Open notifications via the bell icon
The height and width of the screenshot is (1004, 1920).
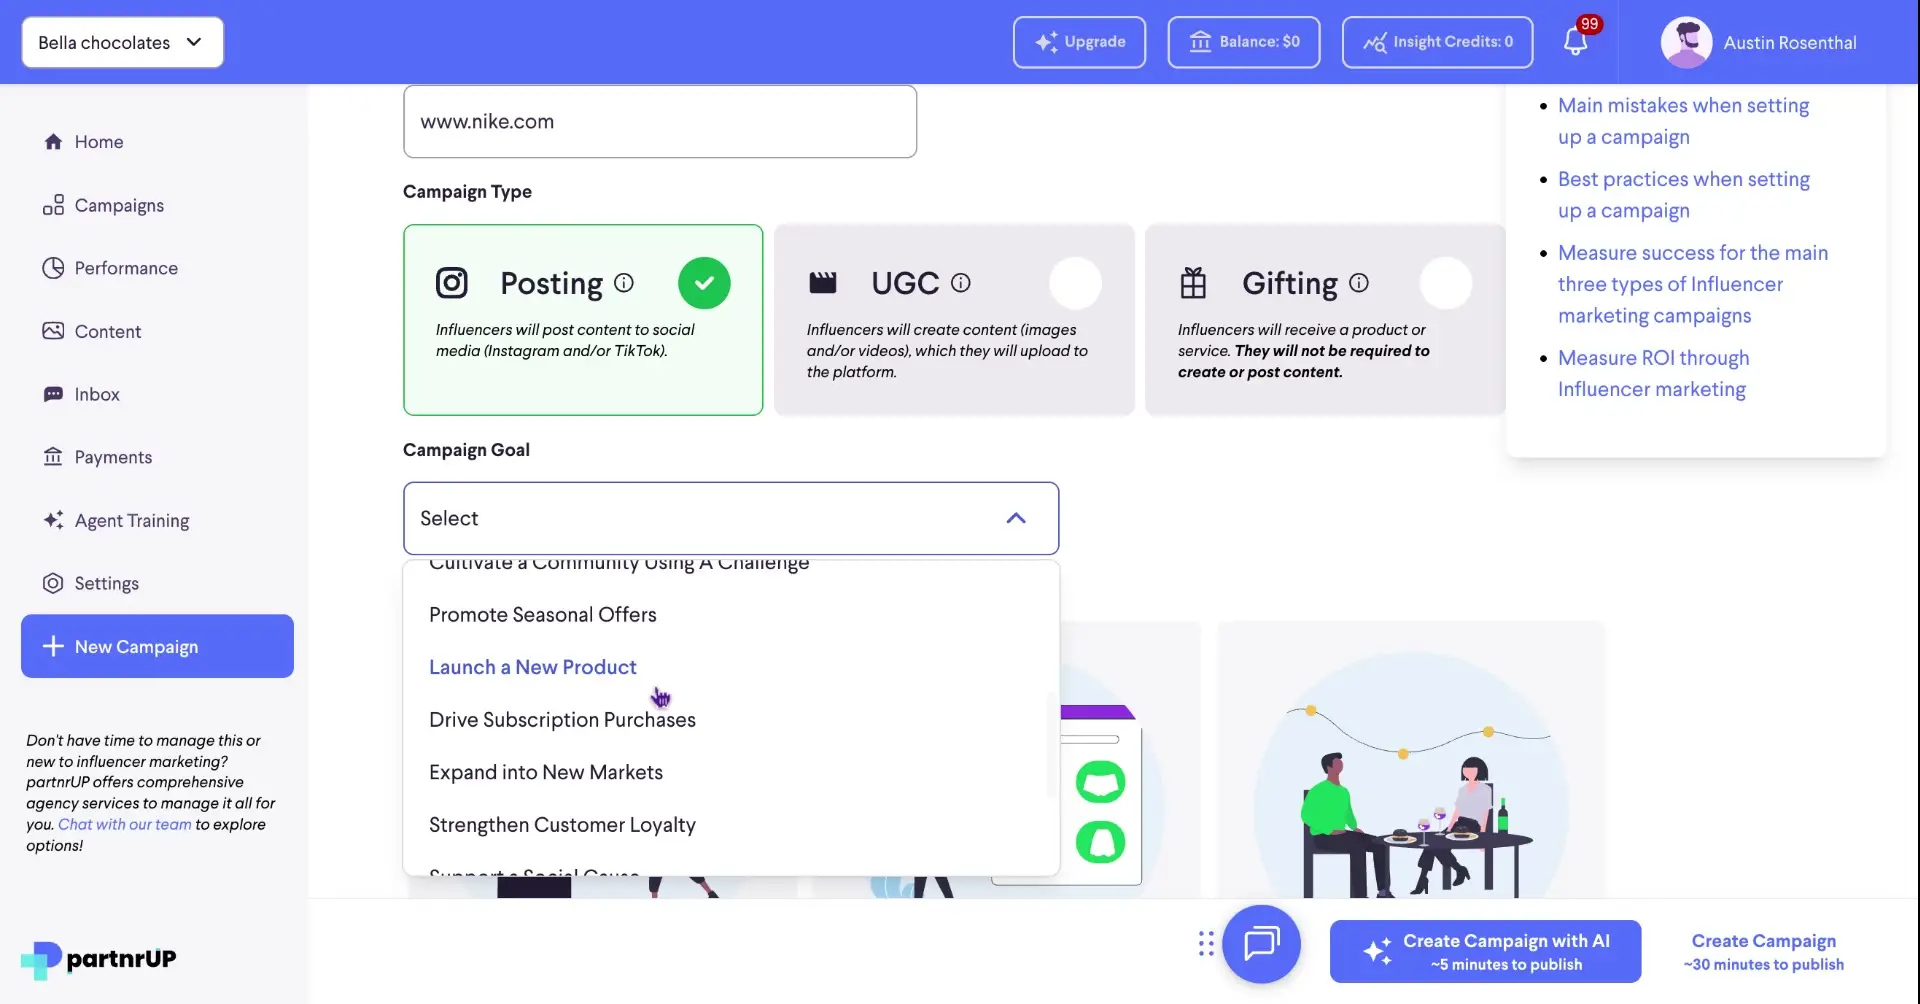[x=1577, y=42]
